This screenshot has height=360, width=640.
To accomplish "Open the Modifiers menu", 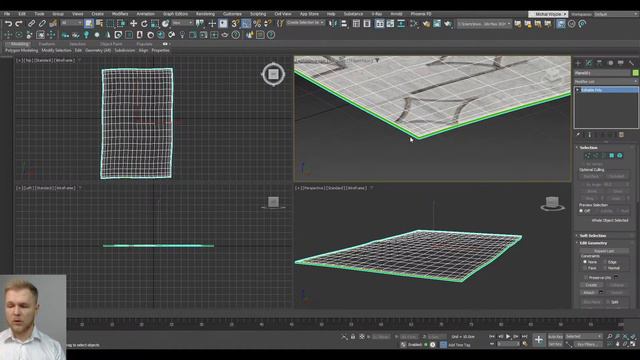I will click(120, 14).
